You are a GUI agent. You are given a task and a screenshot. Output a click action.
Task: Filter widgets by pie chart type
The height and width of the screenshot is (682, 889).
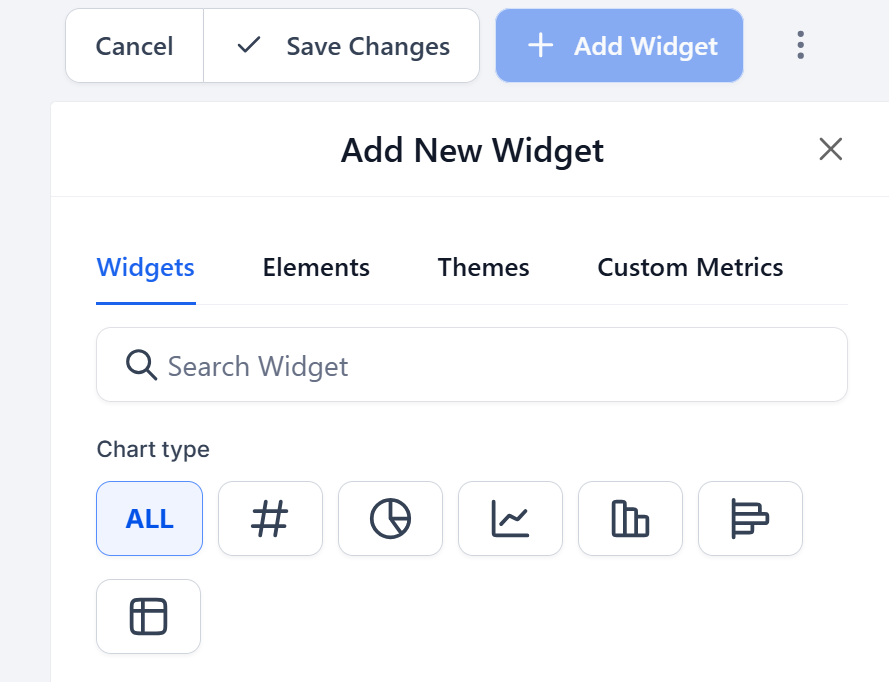(x=390, y=518)
